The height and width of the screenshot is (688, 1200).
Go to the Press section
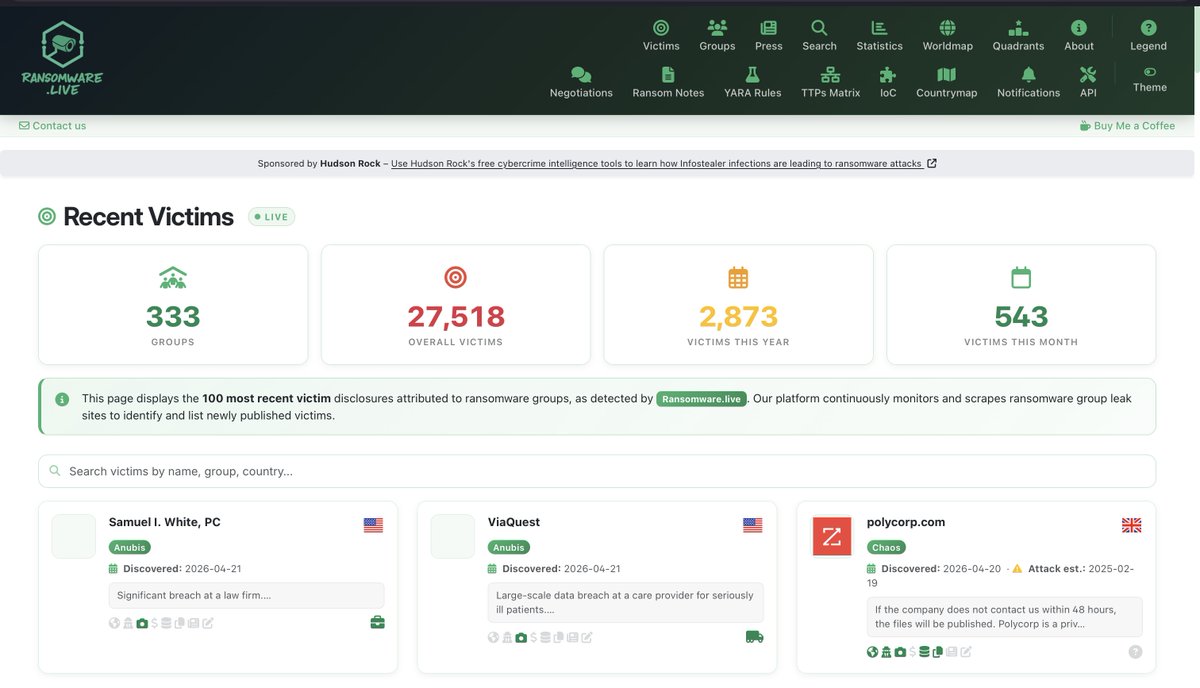click(x=769, y=35)
